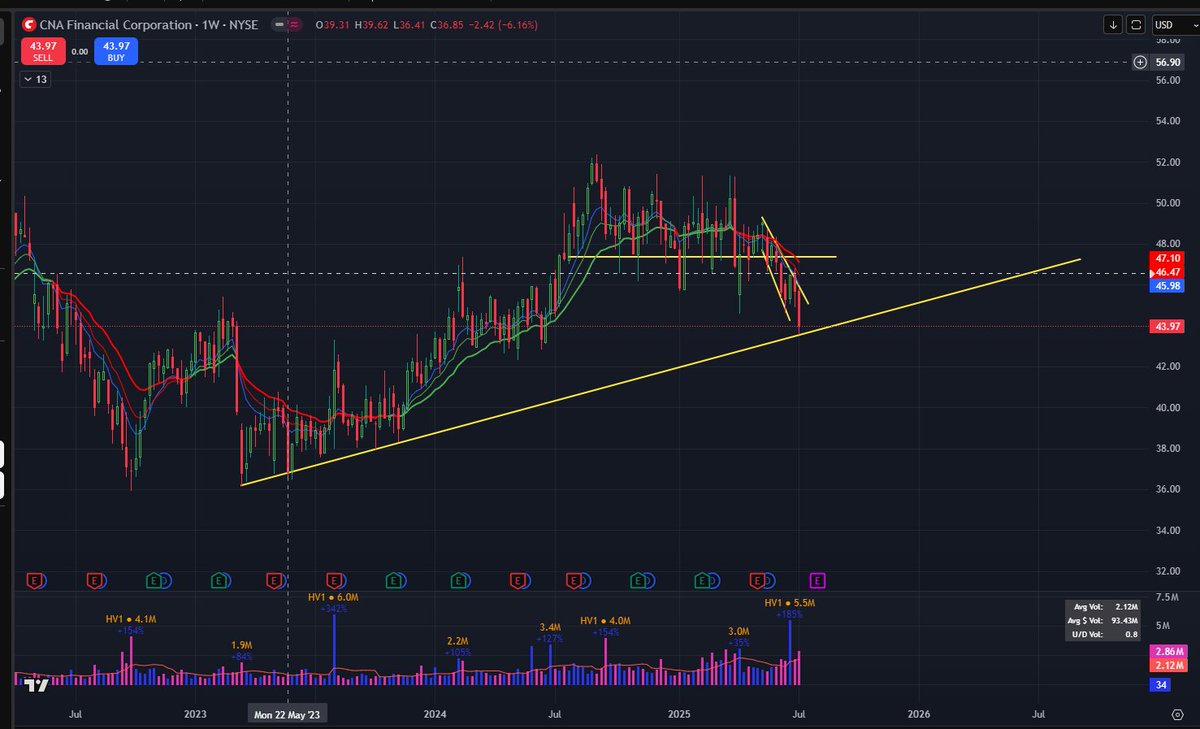Click the blue 45.98 price label
The width and height of the screenshot is (1200, 729).
[1168, 286]
